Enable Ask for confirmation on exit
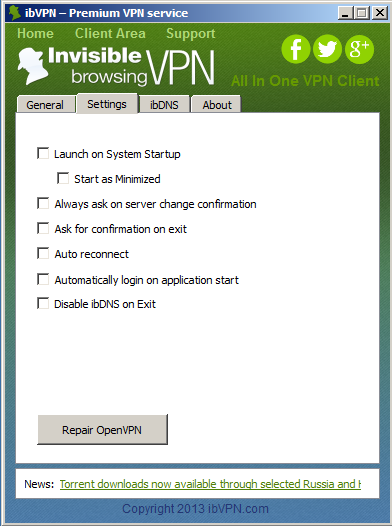 [43, 228]
